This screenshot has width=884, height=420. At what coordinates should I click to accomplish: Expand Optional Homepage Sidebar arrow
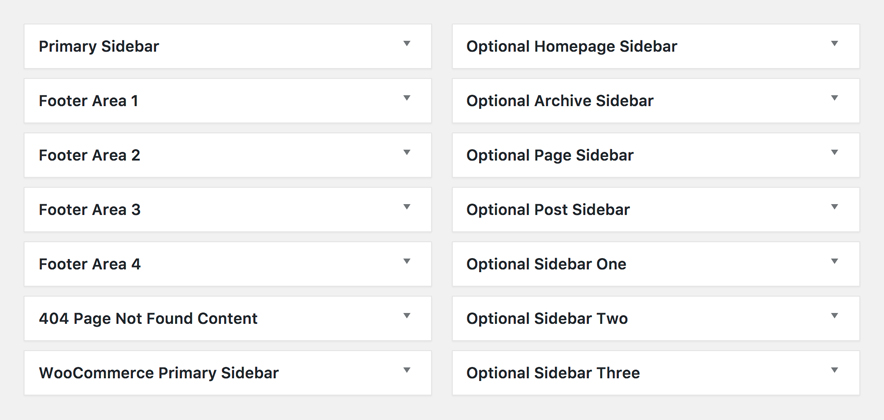coord(834,44)
